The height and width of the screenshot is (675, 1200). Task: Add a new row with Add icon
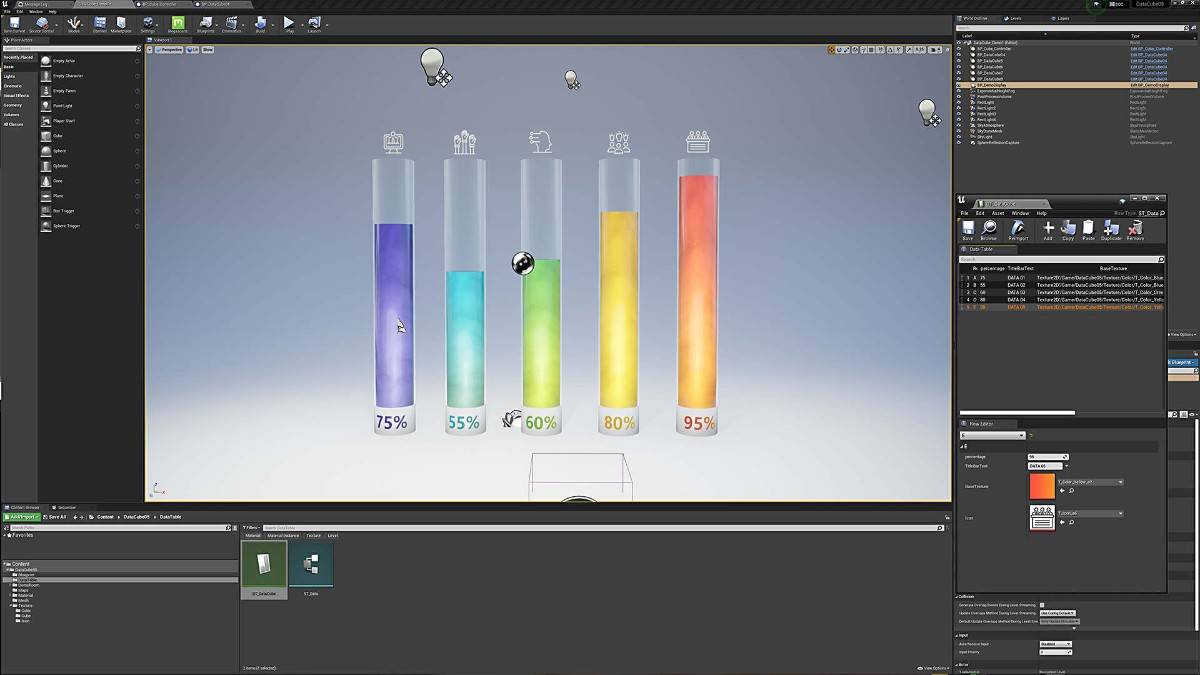[1048, 231]
